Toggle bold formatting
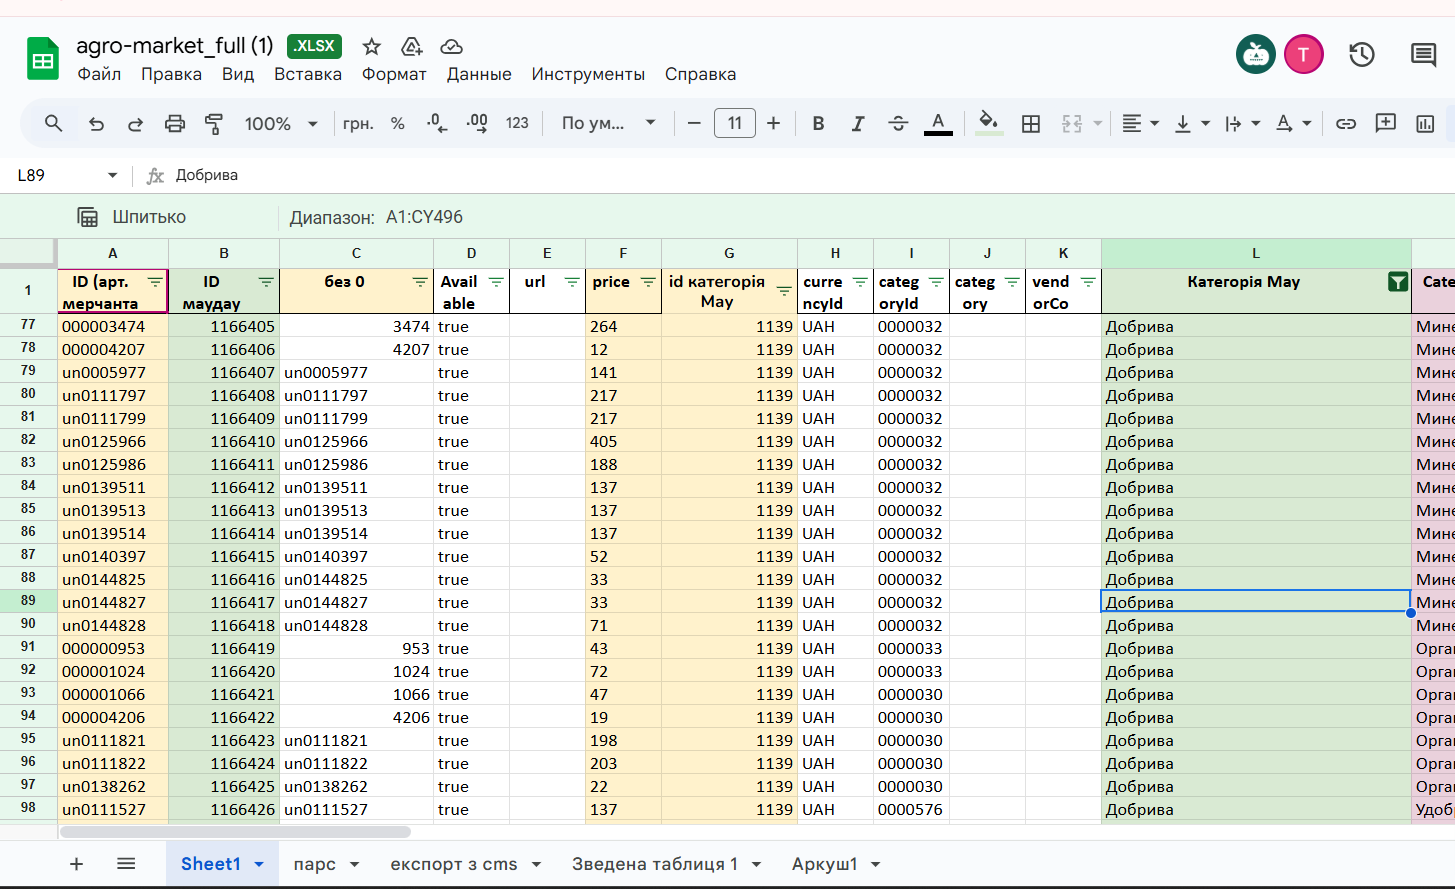Screen dimensions: 1455x889 (818, 124)
